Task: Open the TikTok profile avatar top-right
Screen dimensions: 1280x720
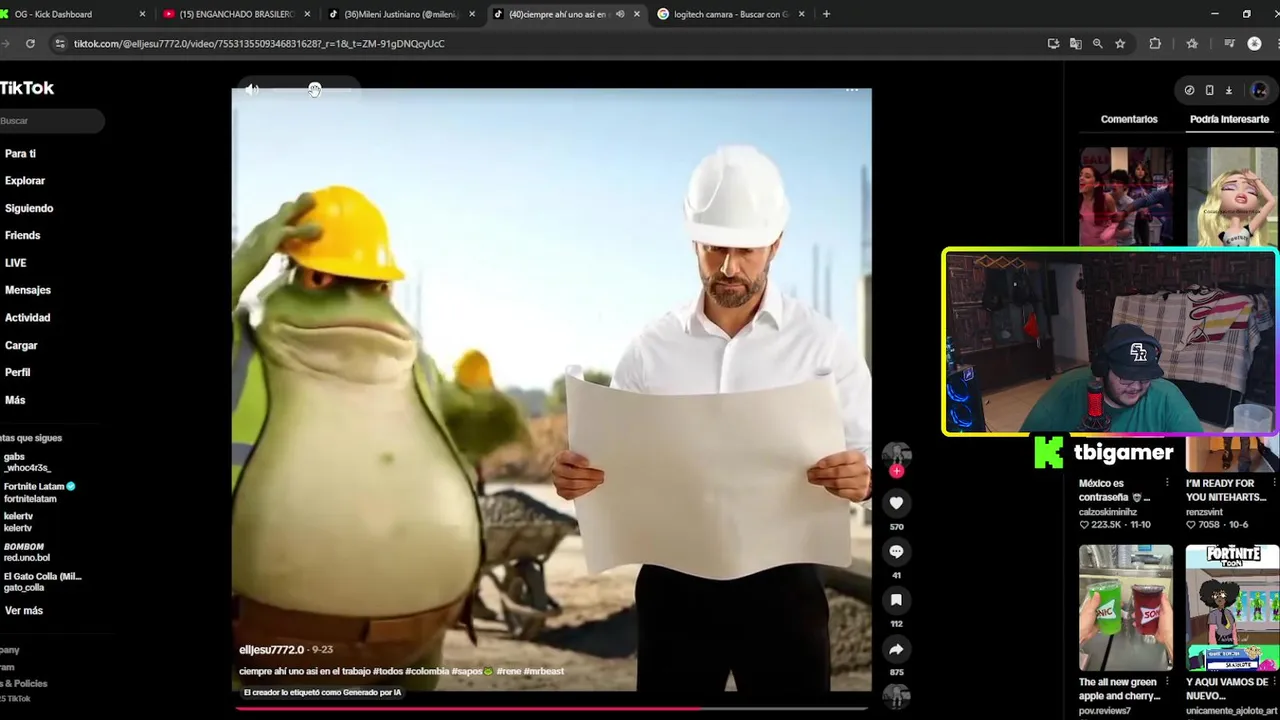Action: pyautogui.click(x=1259, y=90)
